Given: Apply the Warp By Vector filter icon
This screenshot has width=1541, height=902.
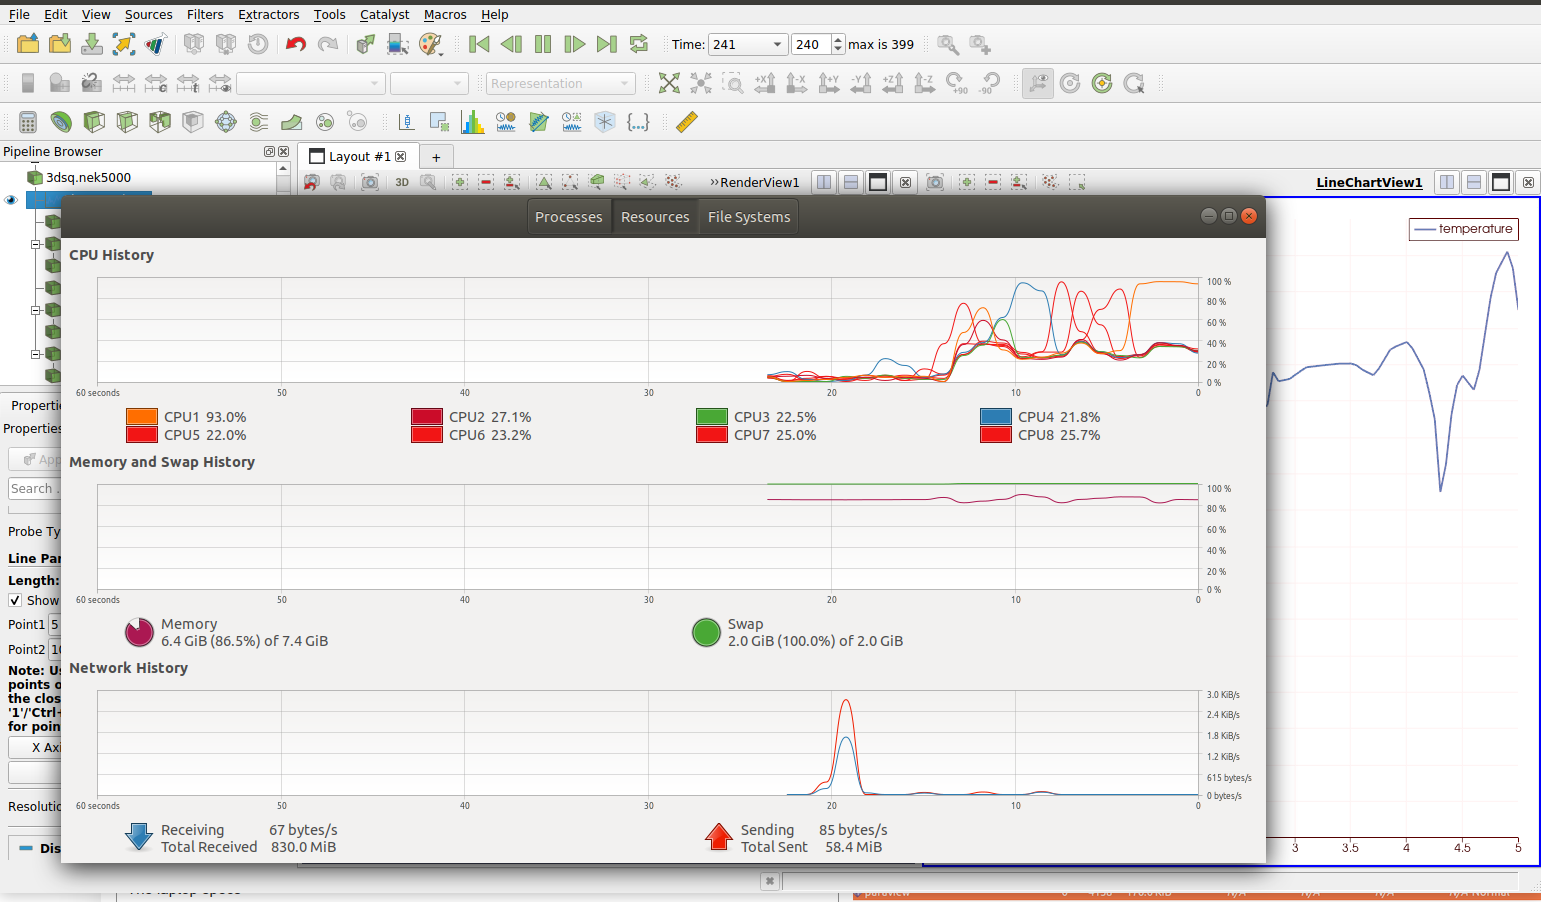Looking at the screenshot, I should (x=292, y=122).
